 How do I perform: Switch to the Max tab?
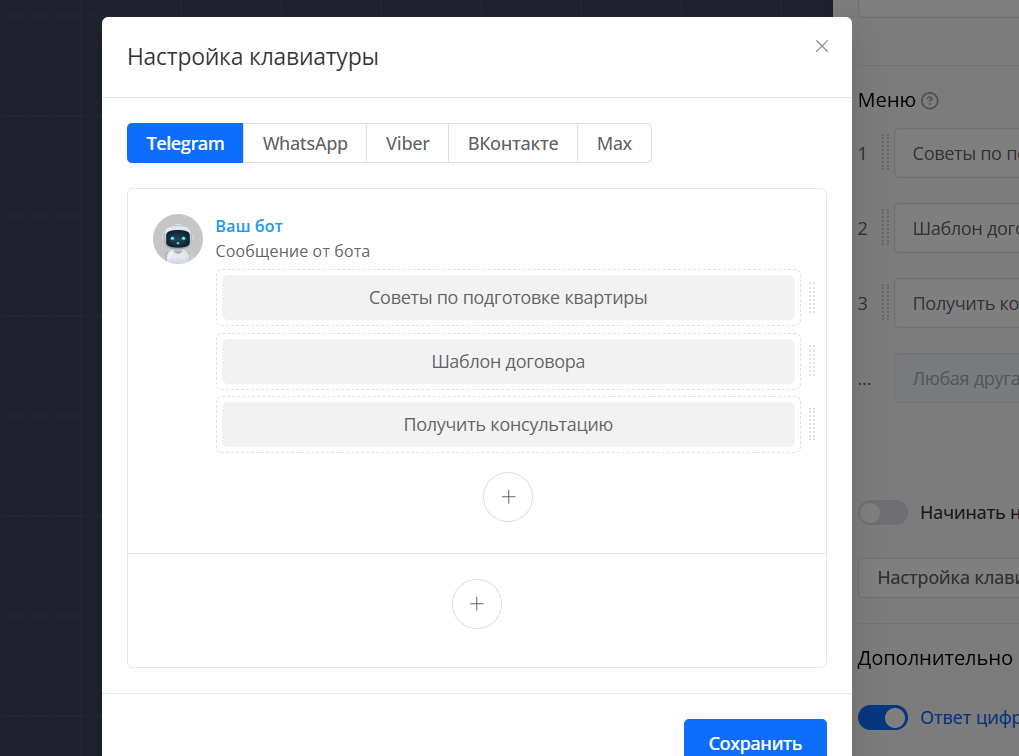[x=614, y=143]
